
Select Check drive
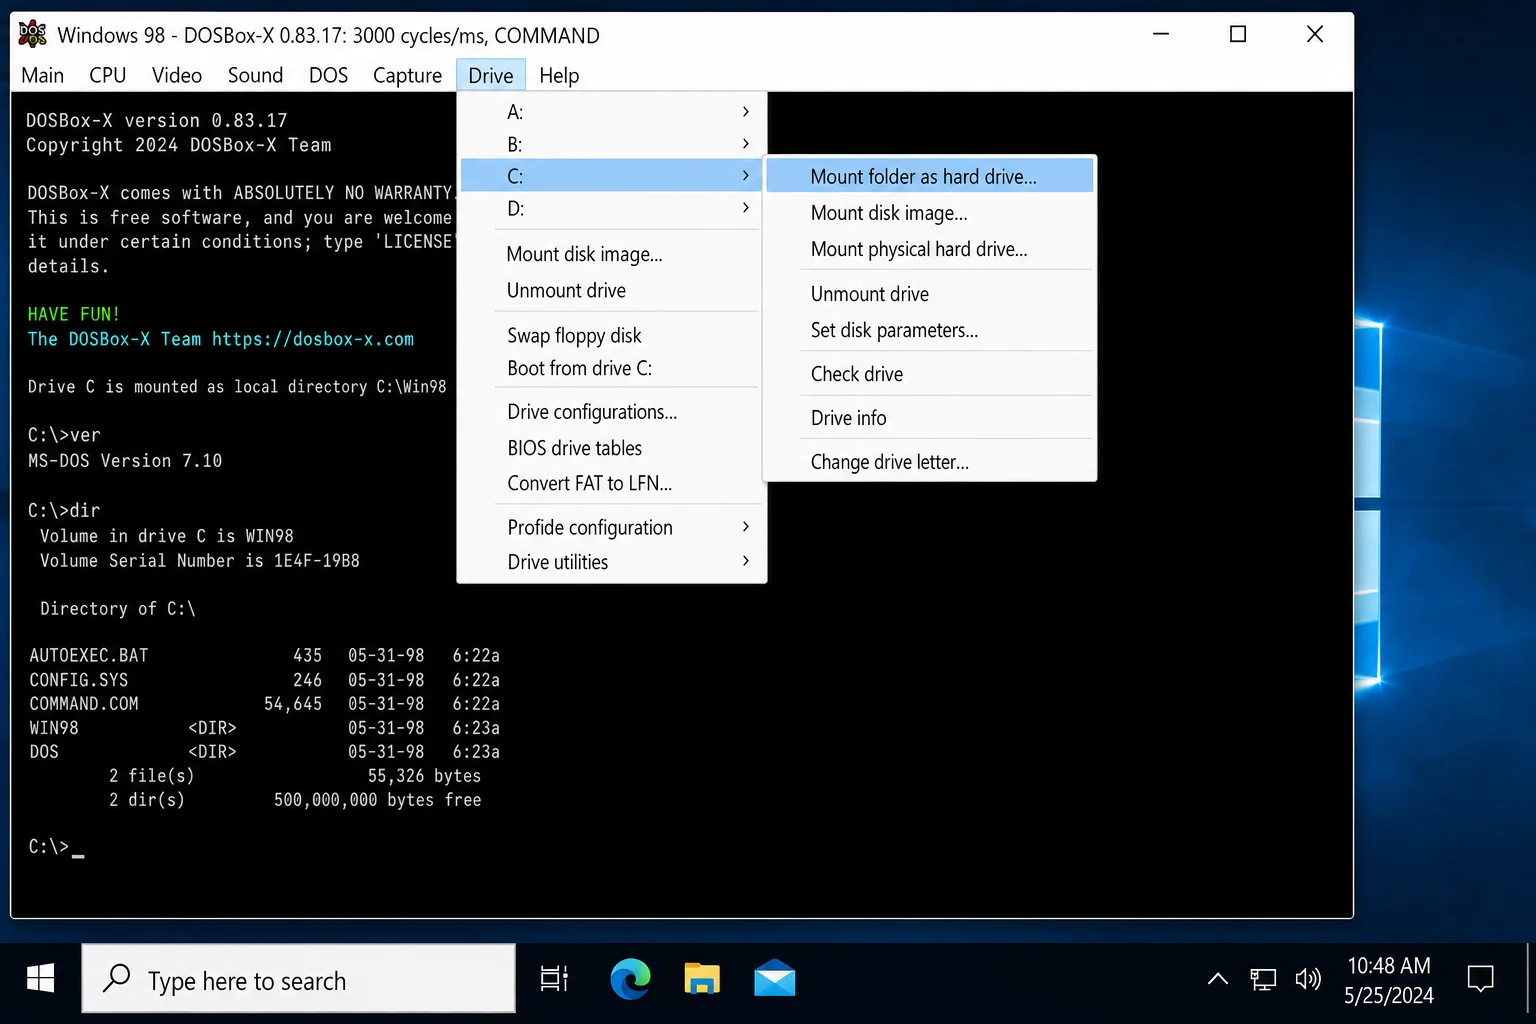[930, 374]
